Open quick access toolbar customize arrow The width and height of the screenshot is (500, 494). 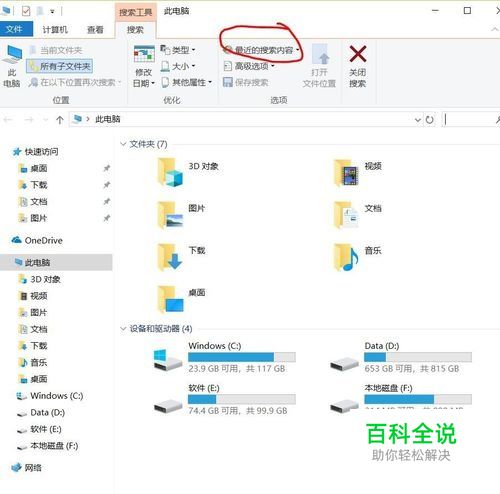[x=52, y=12]
